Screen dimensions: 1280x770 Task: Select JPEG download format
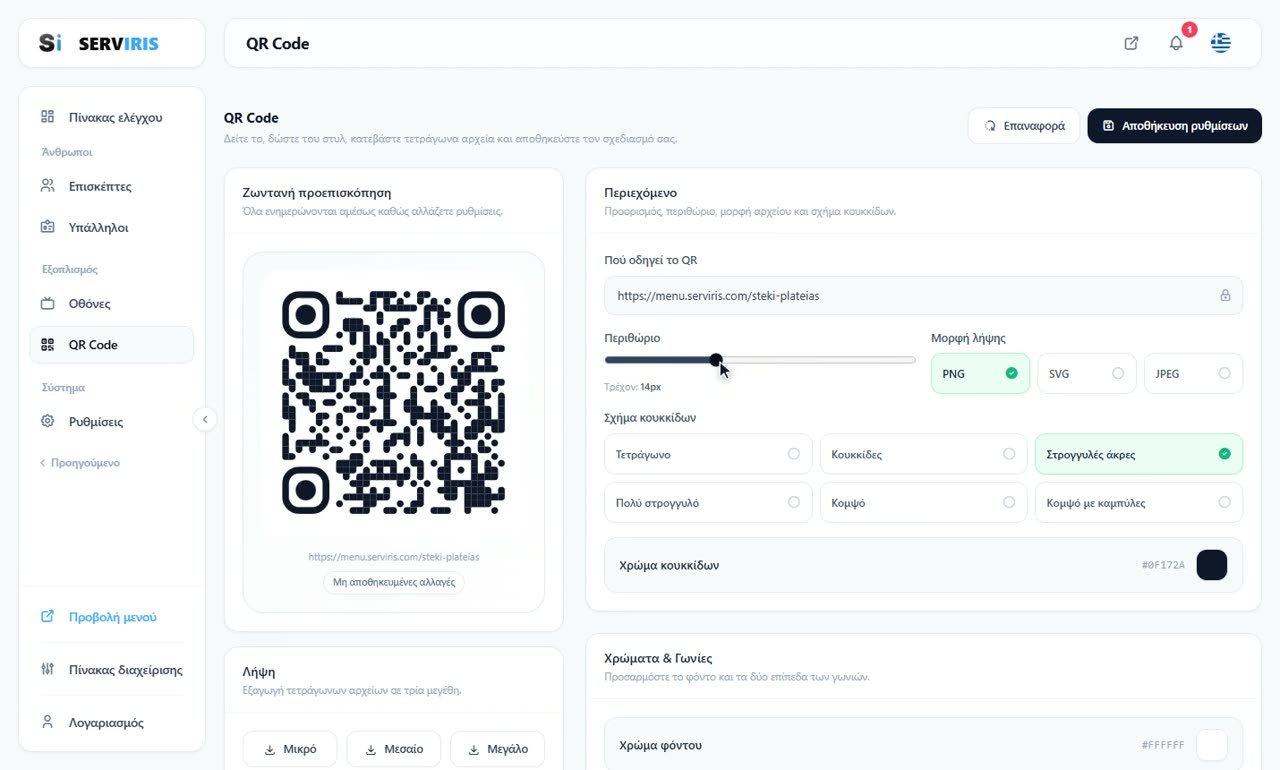point(1193,373)
